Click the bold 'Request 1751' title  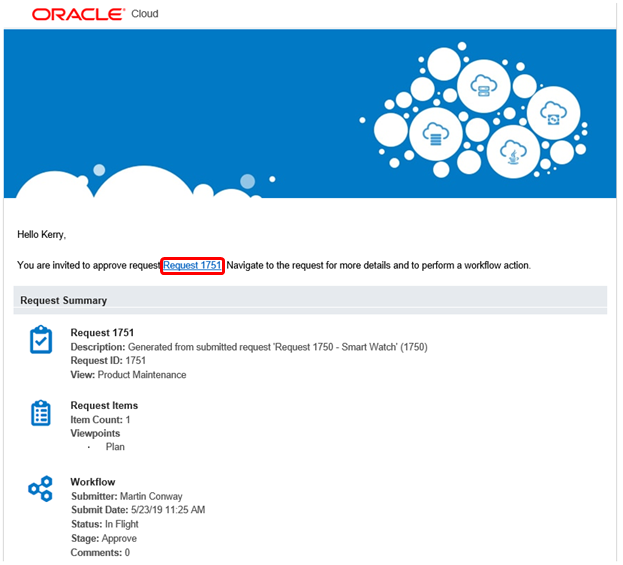102,333
